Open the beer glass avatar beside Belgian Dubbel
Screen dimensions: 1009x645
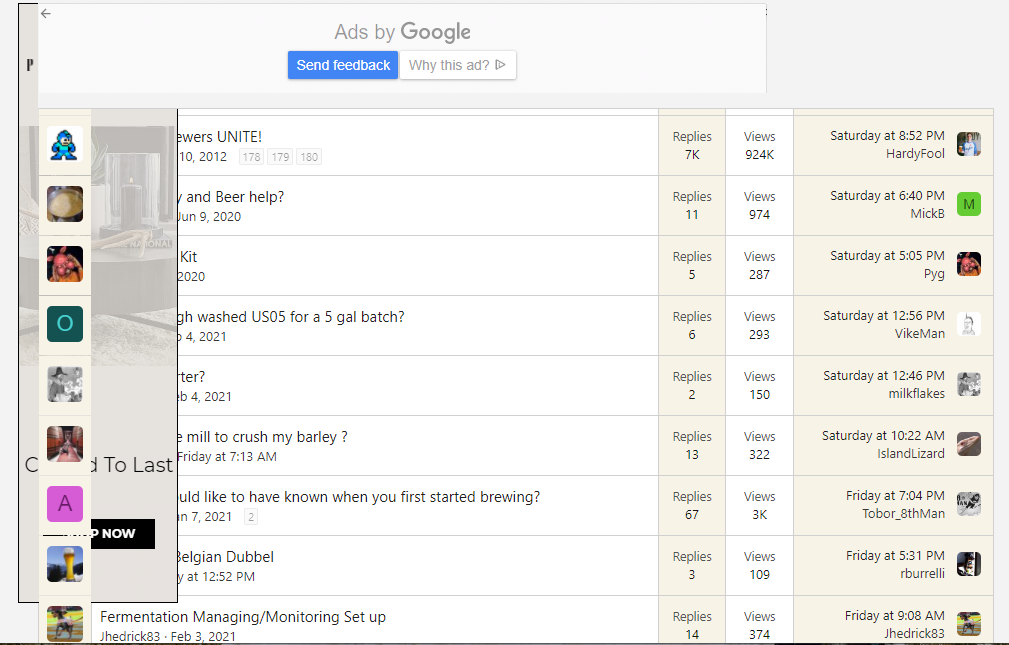pos(65,564)
